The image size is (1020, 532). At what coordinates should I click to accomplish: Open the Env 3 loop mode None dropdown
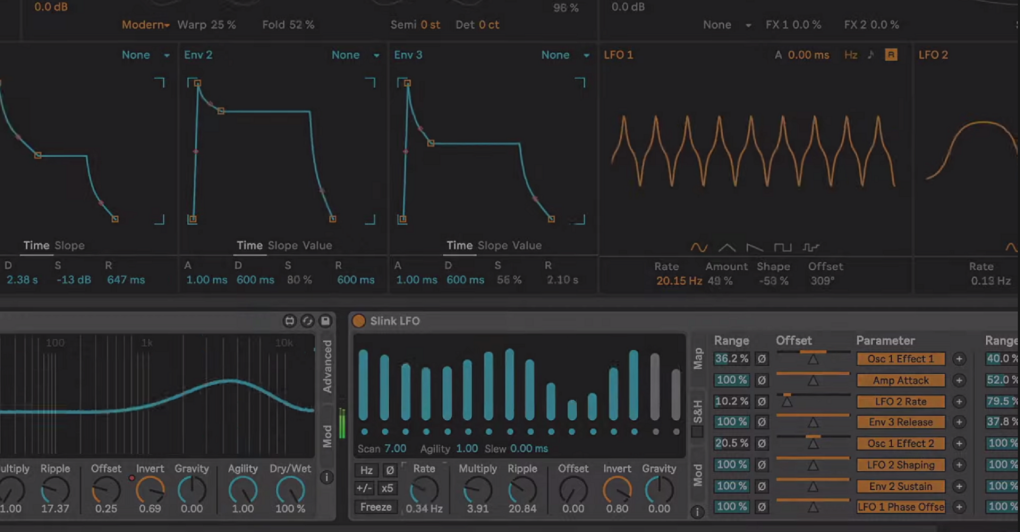click(565, 55)
